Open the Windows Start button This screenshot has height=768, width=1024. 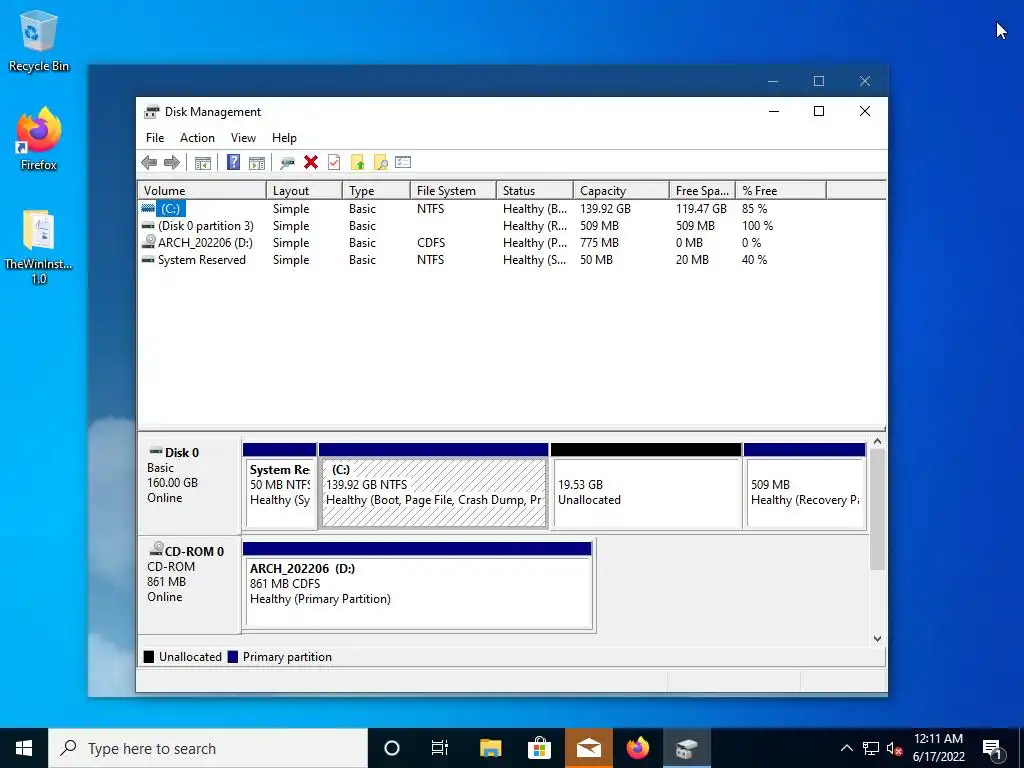[x=24, y=748]
